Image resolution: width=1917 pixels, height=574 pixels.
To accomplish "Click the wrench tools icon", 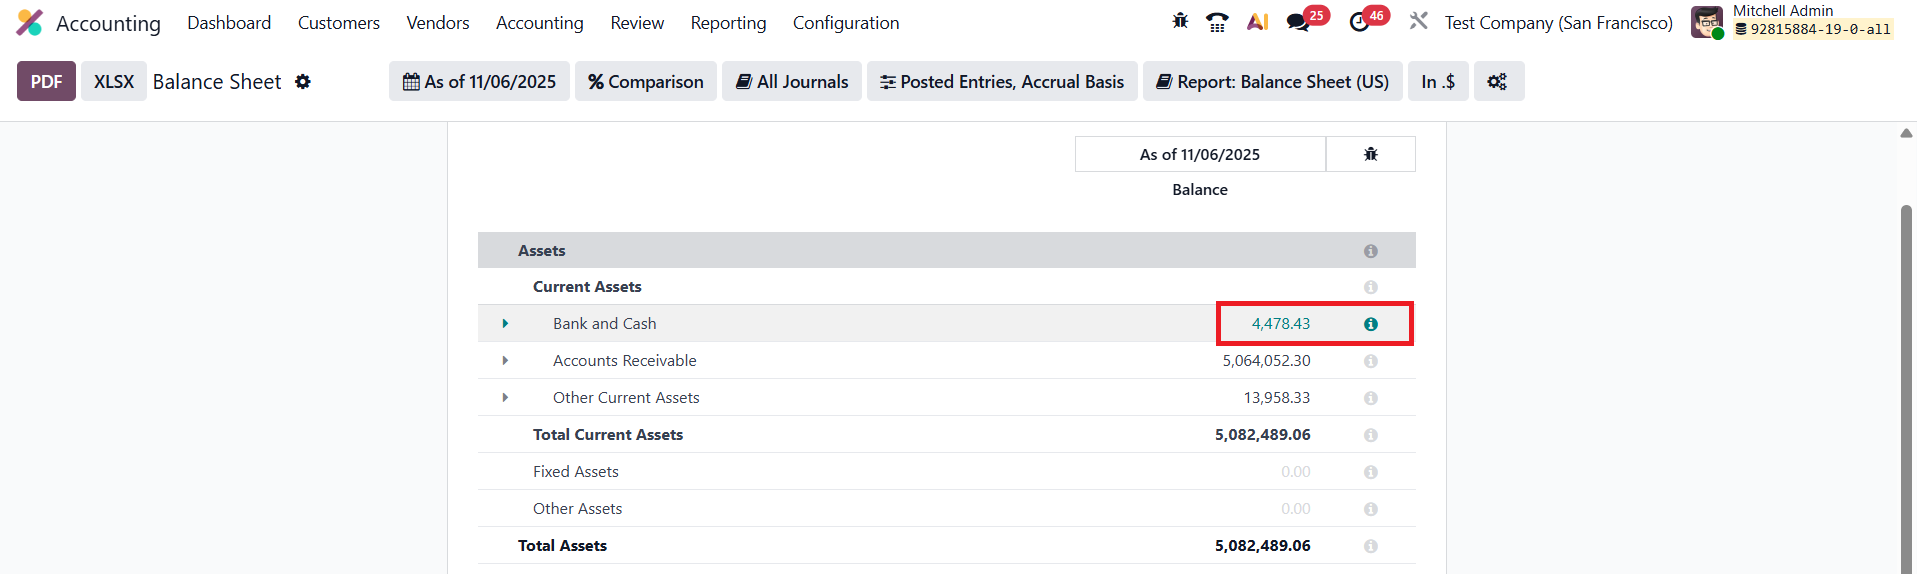I will 1418,21.
